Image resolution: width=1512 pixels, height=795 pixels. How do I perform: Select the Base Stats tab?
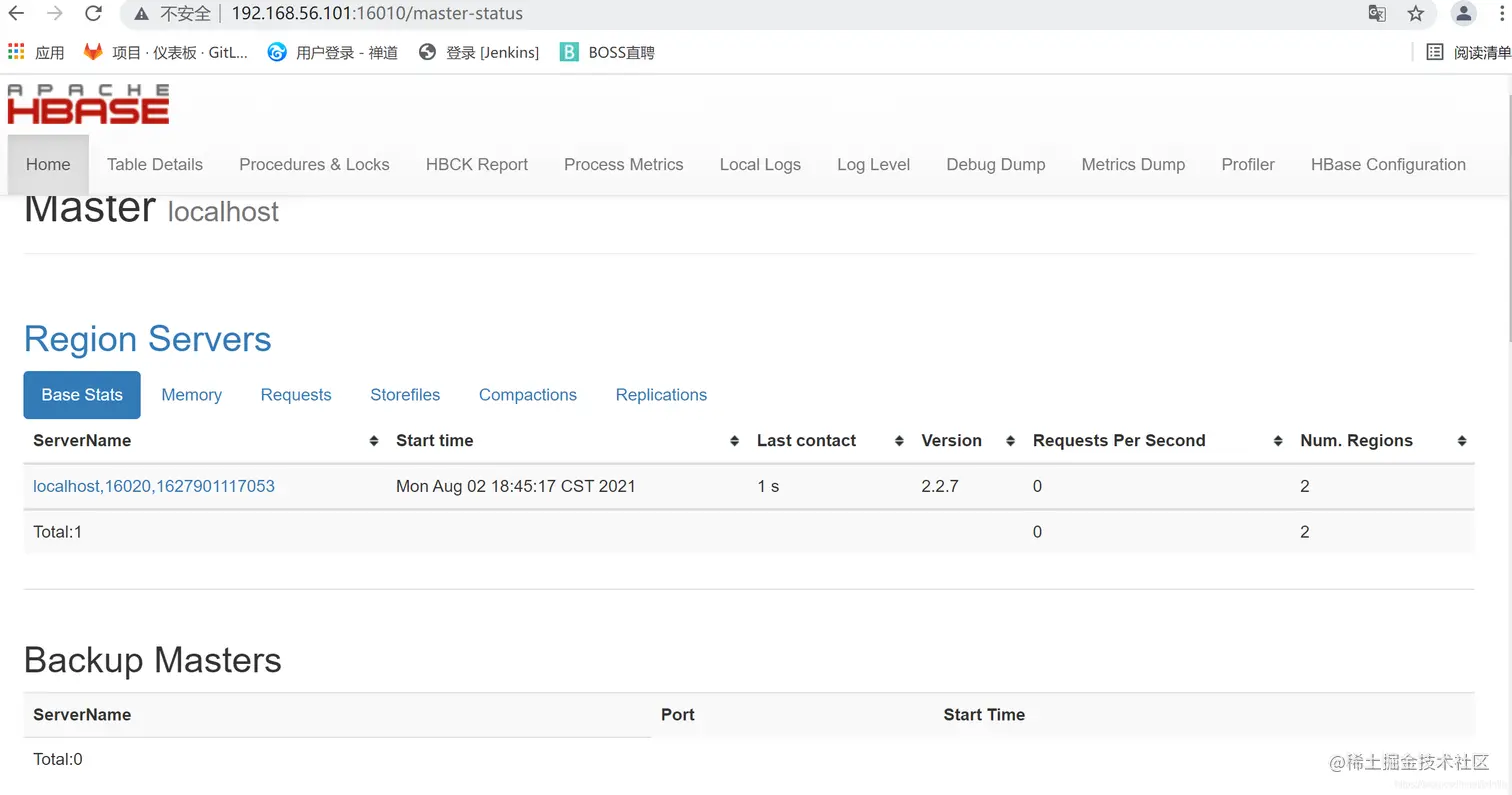click(x=82, y=395)
